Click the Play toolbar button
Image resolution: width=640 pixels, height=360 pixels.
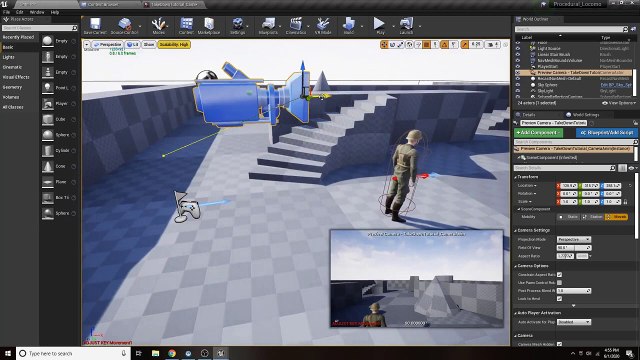point(380,26)
